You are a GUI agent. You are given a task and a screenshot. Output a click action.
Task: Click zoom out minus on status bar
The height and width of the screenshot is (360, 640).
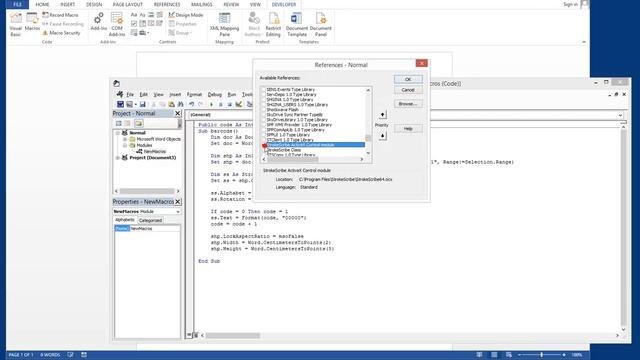(519, 355)
